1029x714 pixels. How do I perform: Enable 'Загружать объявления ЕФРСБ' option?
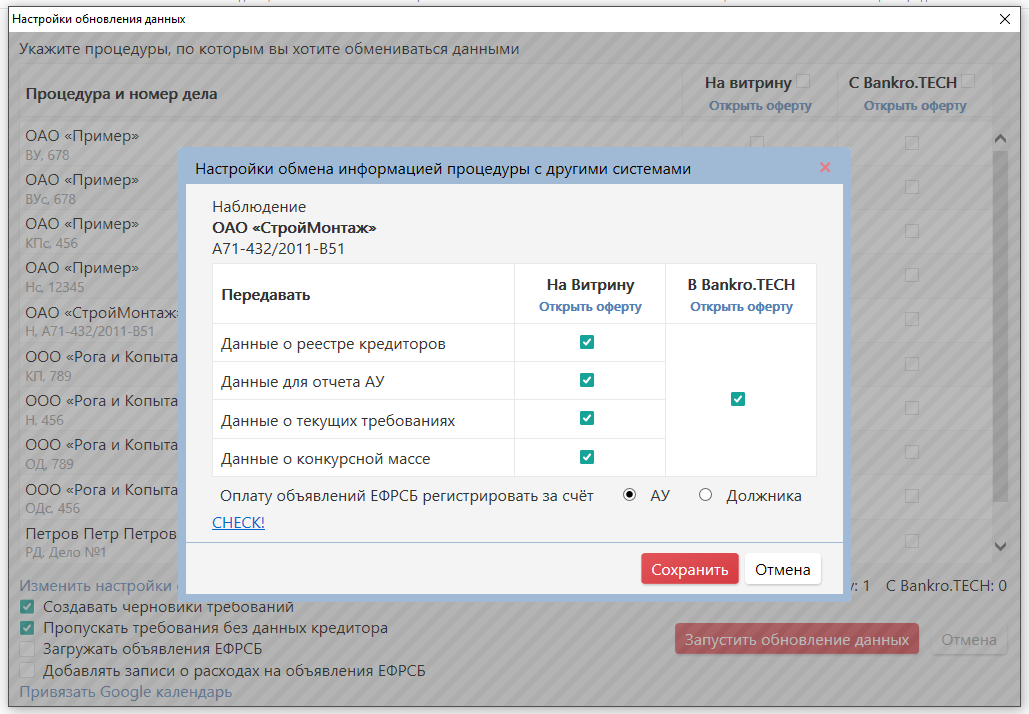pyautogui.click(x=28, y=650)
